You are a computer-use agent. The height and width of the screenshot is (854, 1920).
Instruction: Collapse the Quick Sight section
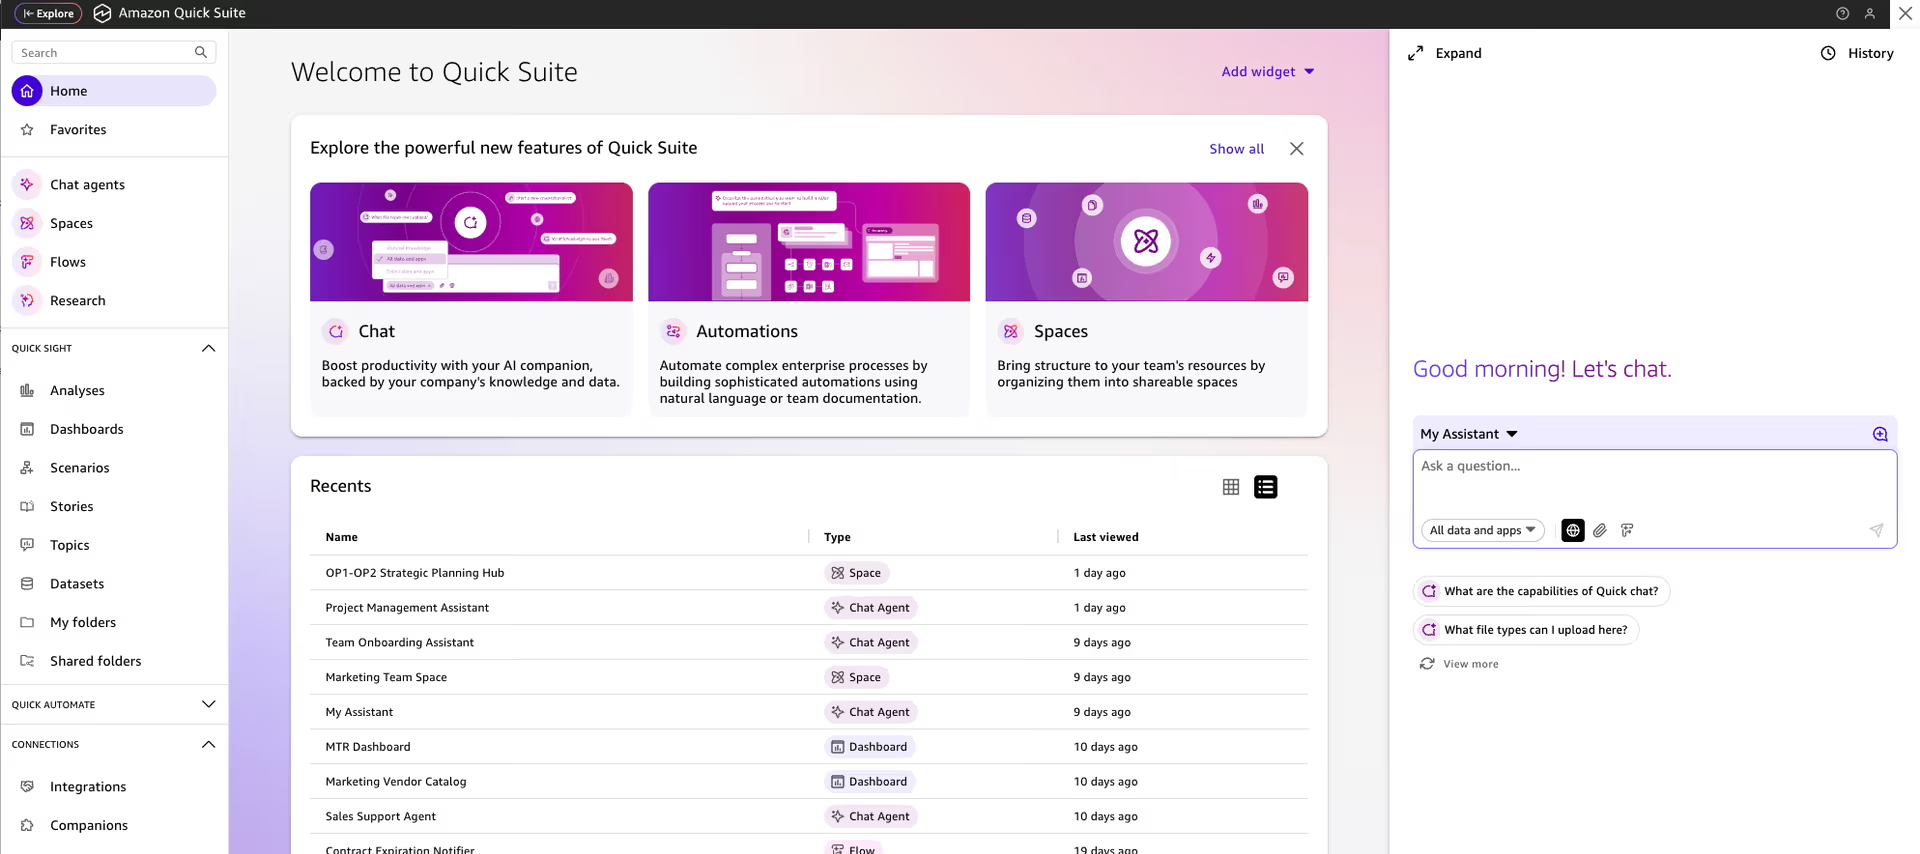(x=208, y=348)
